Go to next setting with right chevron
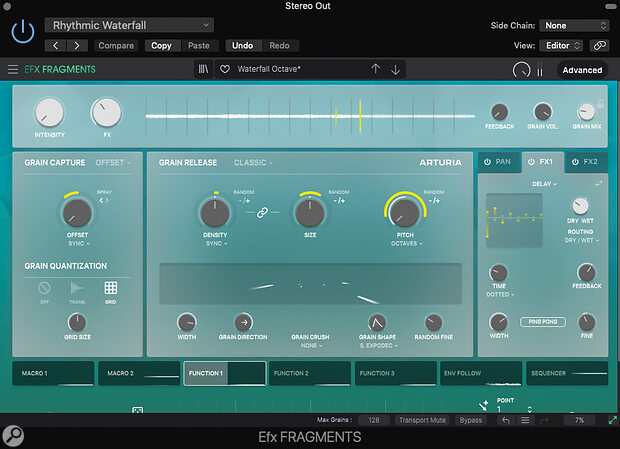 (x=77, y=45)
